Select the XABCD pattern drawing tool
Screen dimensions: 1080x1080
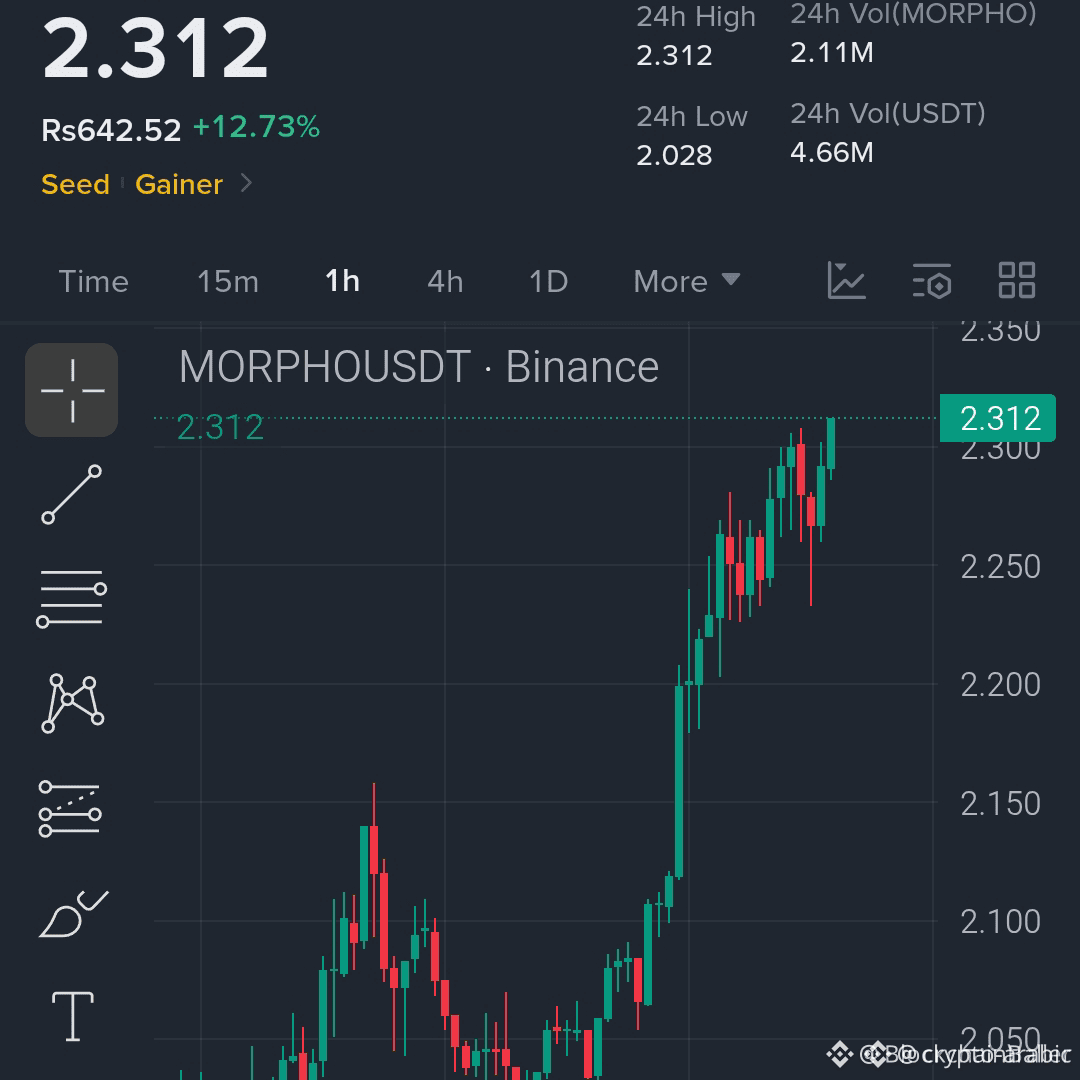72,703
